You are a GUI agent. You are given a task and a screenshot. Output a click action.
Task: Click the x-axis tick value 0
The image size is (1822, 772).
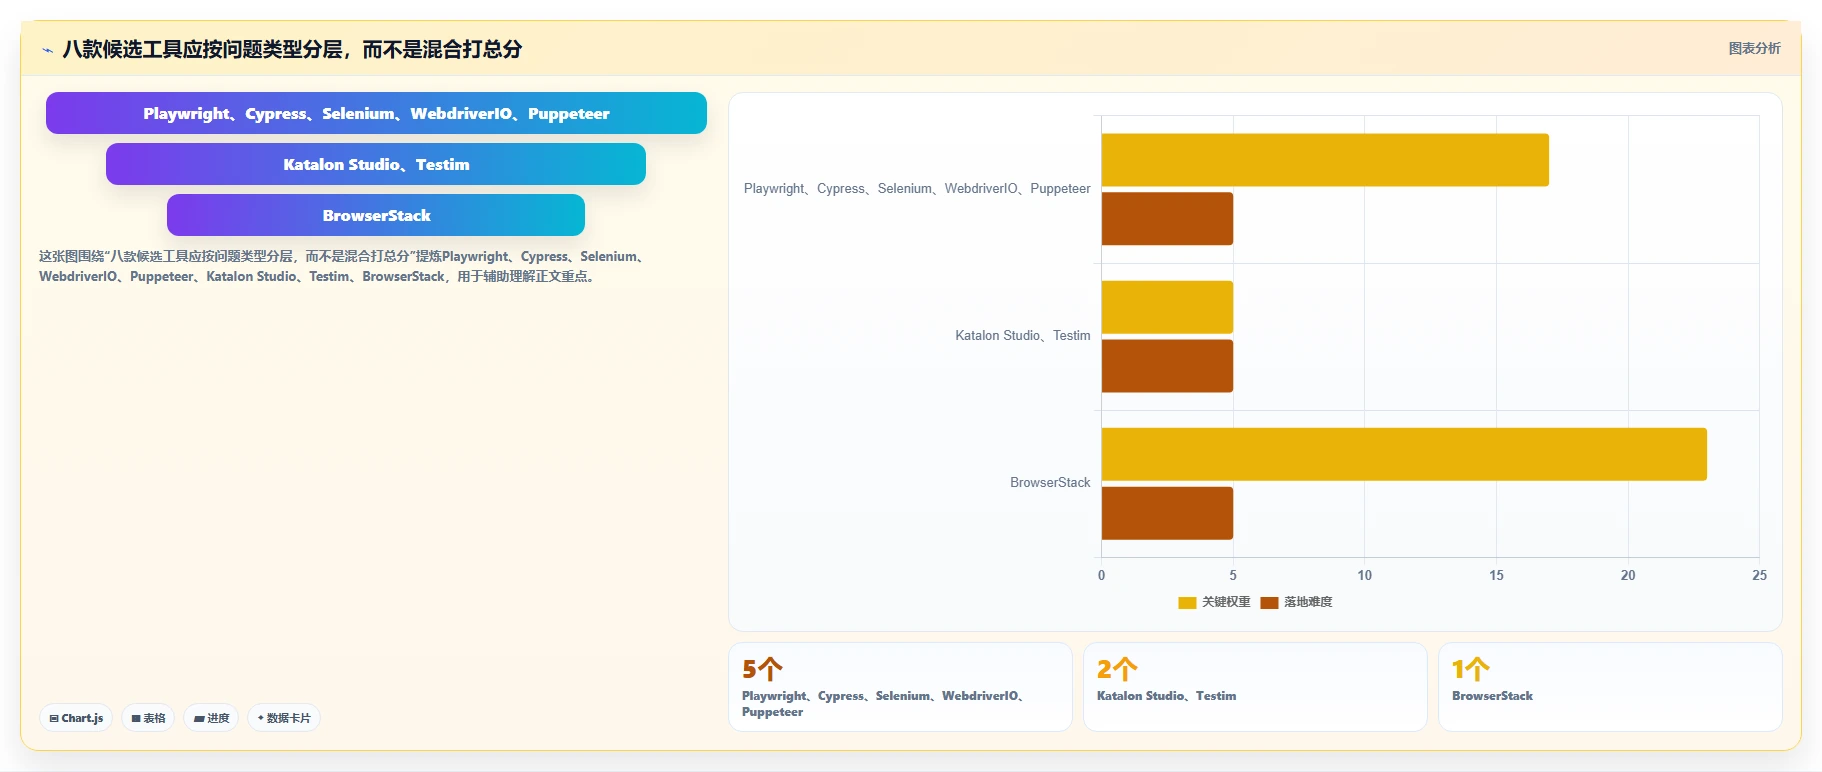point(1101,575)
